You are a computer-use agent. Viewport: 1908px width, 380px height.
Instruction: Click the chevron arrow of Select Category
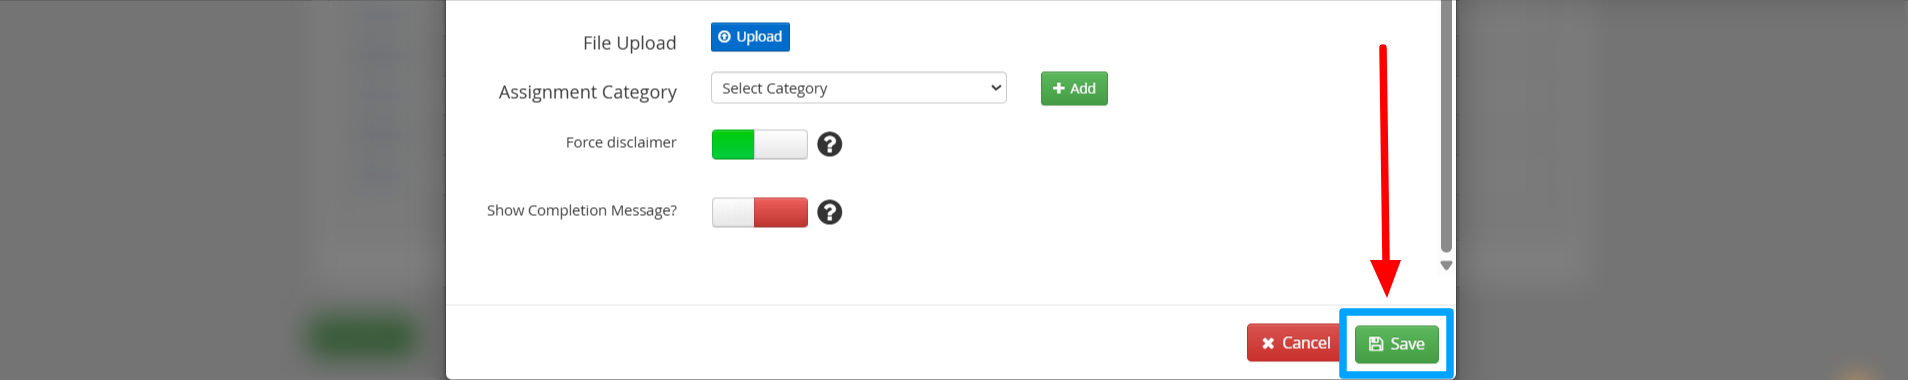996,88
